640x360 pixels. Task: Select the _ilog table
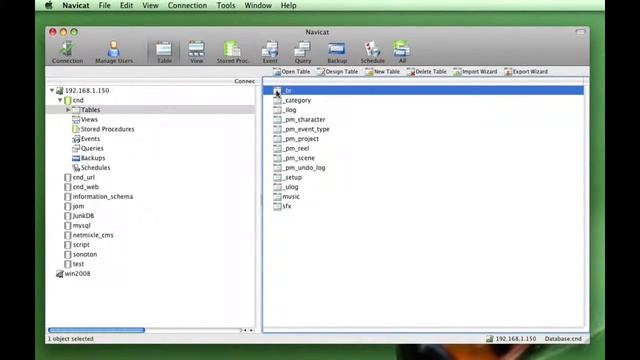[284, 110]
